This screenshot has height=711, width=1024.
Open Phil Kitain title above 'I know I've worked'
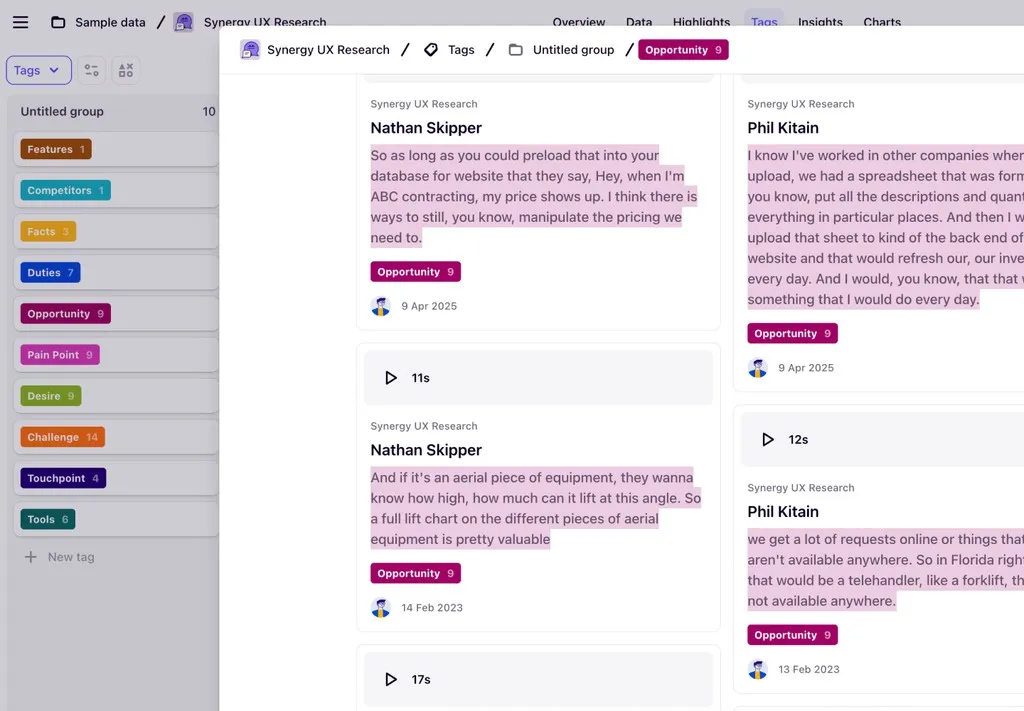[782, 128]
